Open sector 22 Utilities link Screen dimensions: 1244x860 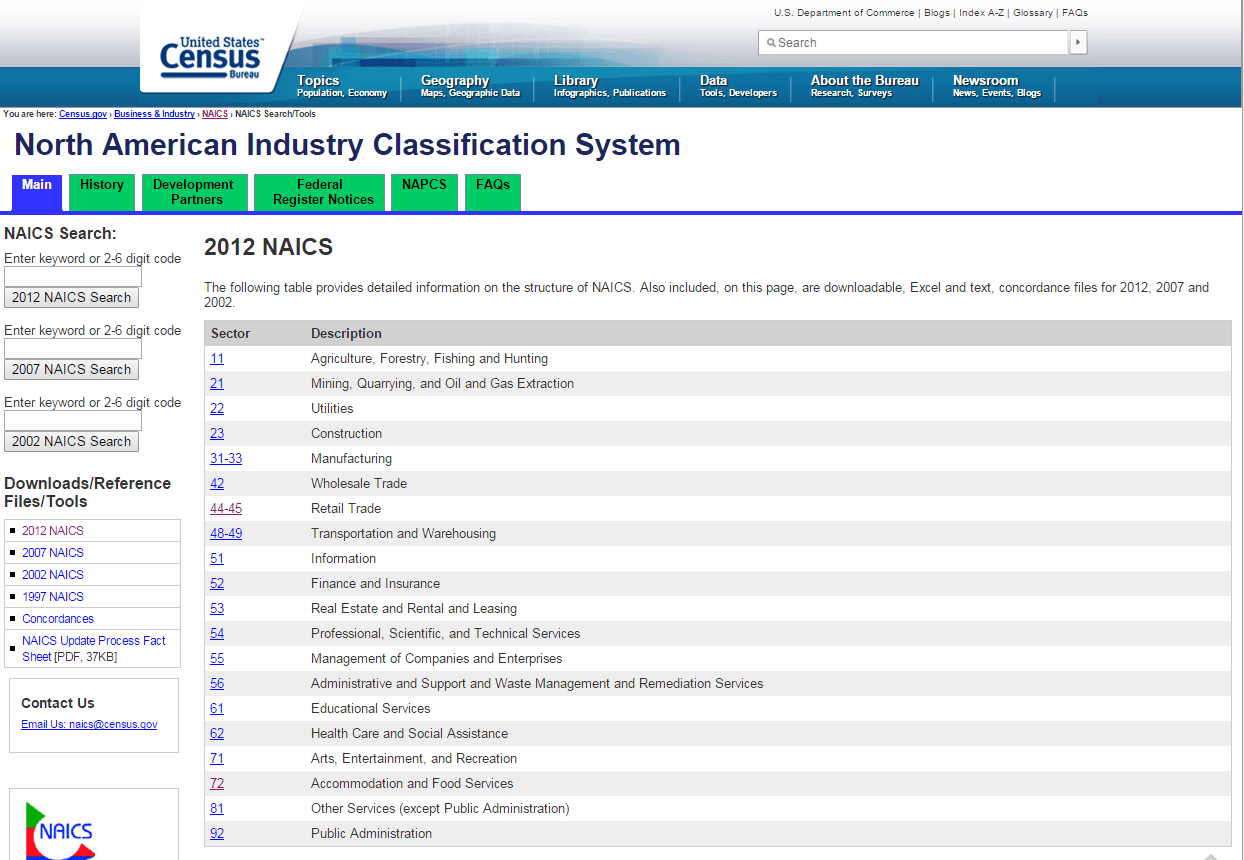coord(217,409)
